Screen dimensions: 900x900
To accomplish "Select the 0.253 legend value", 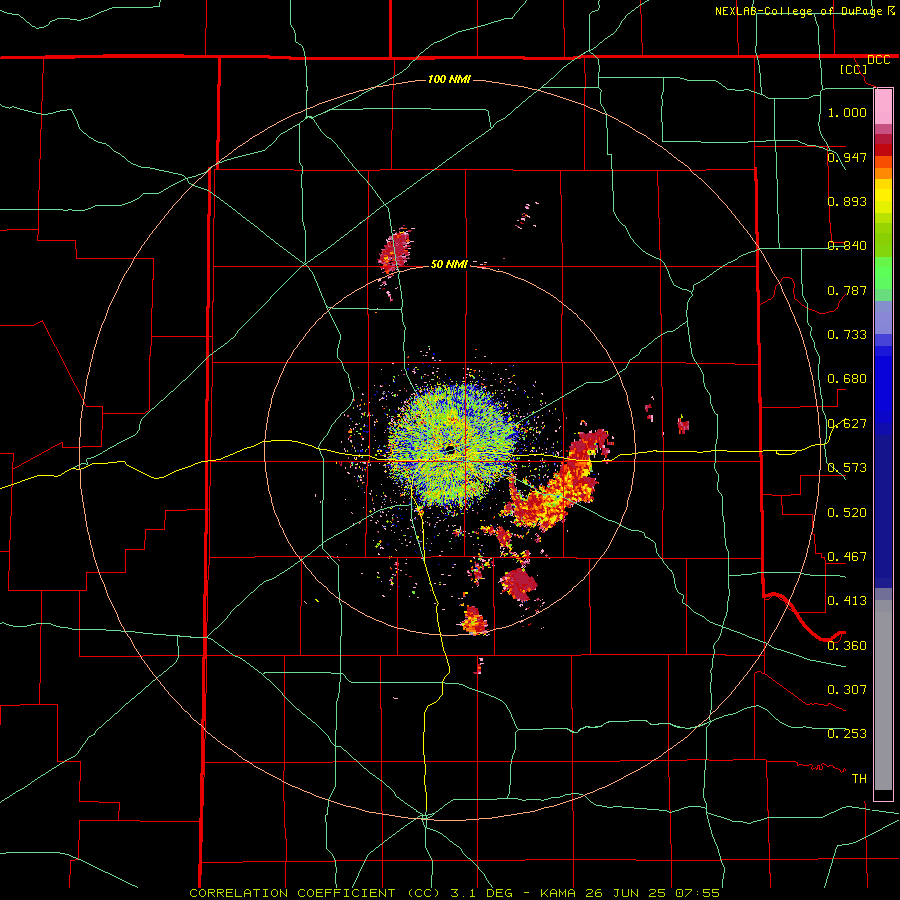I will pyautogui.click(x=847, y=734).
